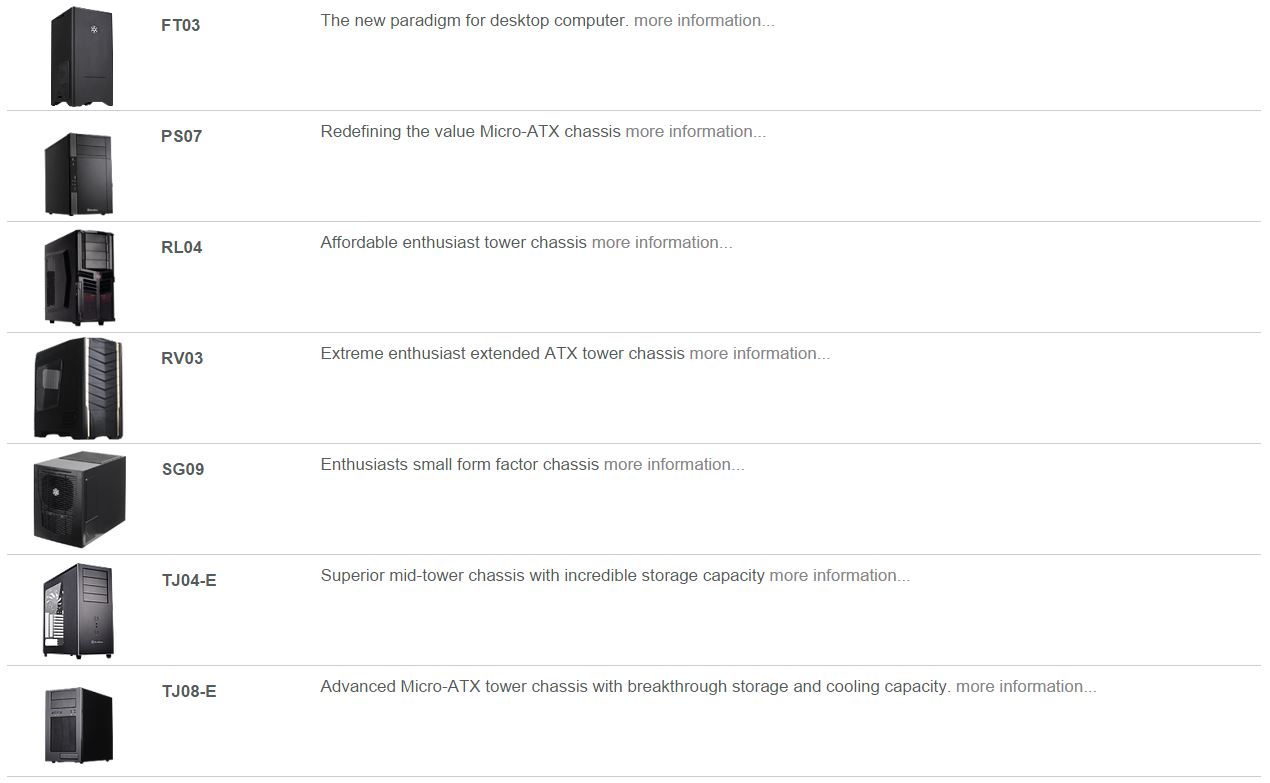This screenshot has height=783, width=1270.
Task: Click more information after Micro-ATX value chassis
Action: [695, 132]
